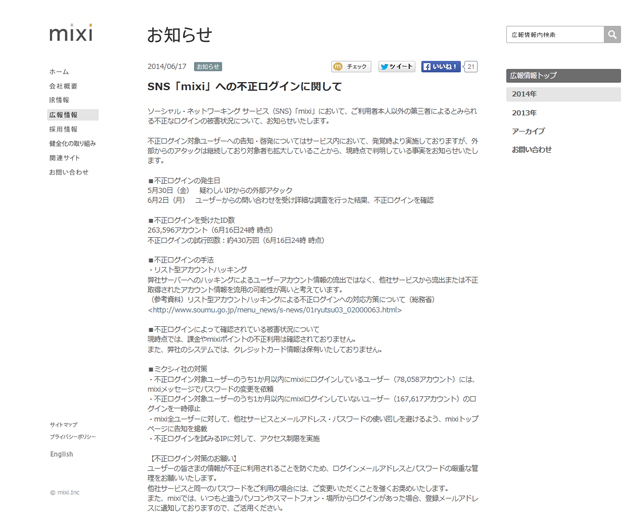Open the サイトマップ footer link
Image resolution: width=640 pixels, height=514 pixels.
click(64, 425)
